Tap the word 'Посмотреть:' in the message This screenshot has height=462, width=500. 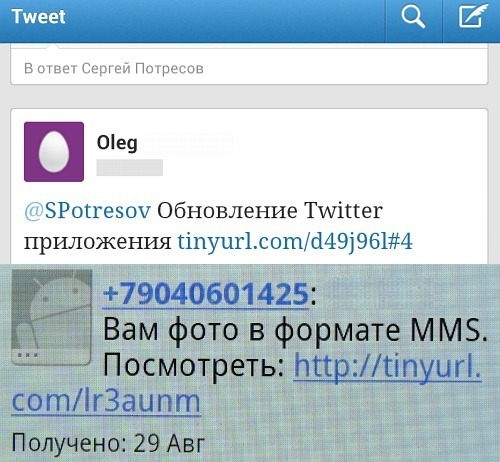click(194, 365)
